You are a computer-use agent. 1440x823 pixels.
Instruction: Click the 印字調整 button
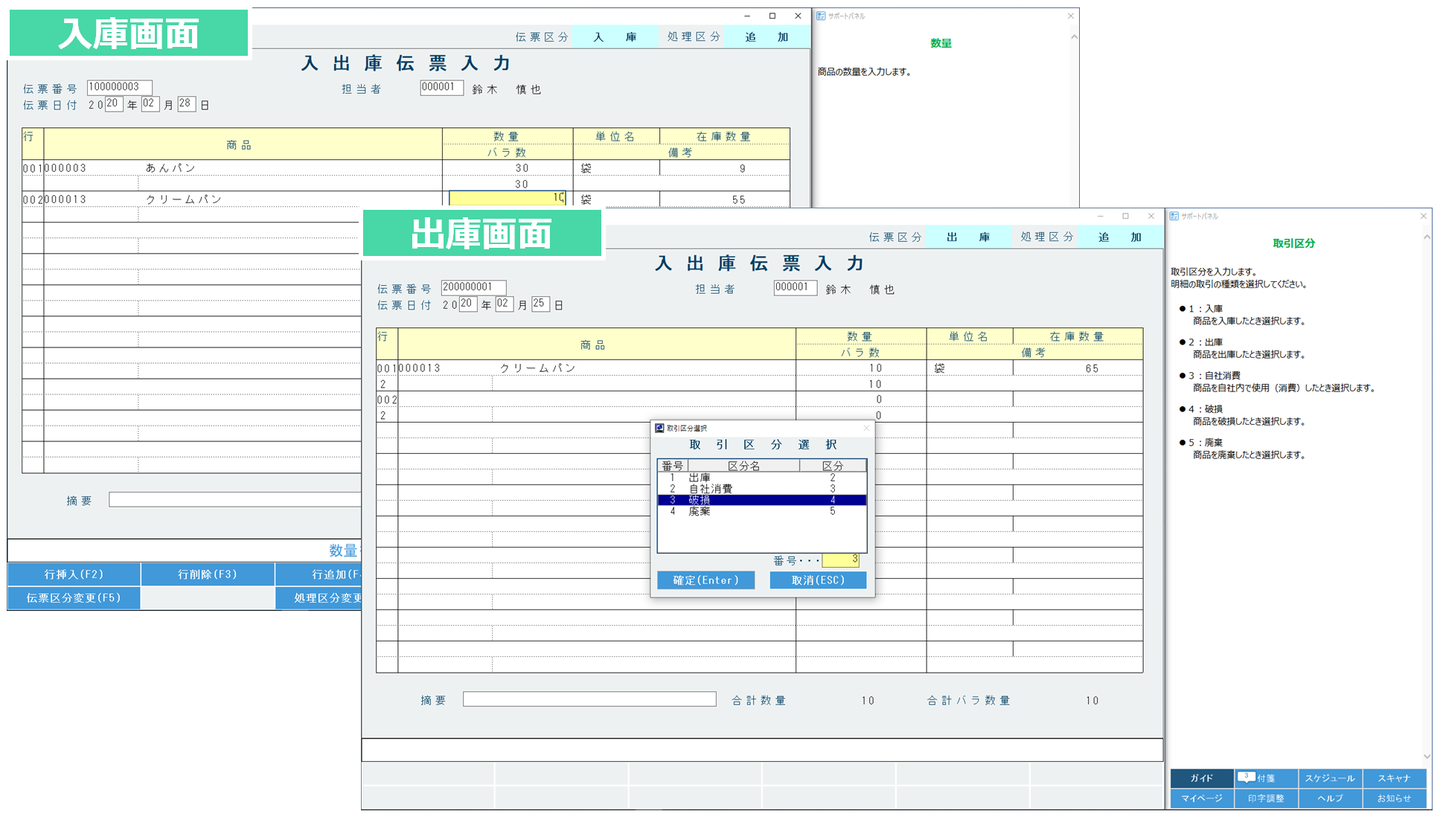tap(1266, 799)
